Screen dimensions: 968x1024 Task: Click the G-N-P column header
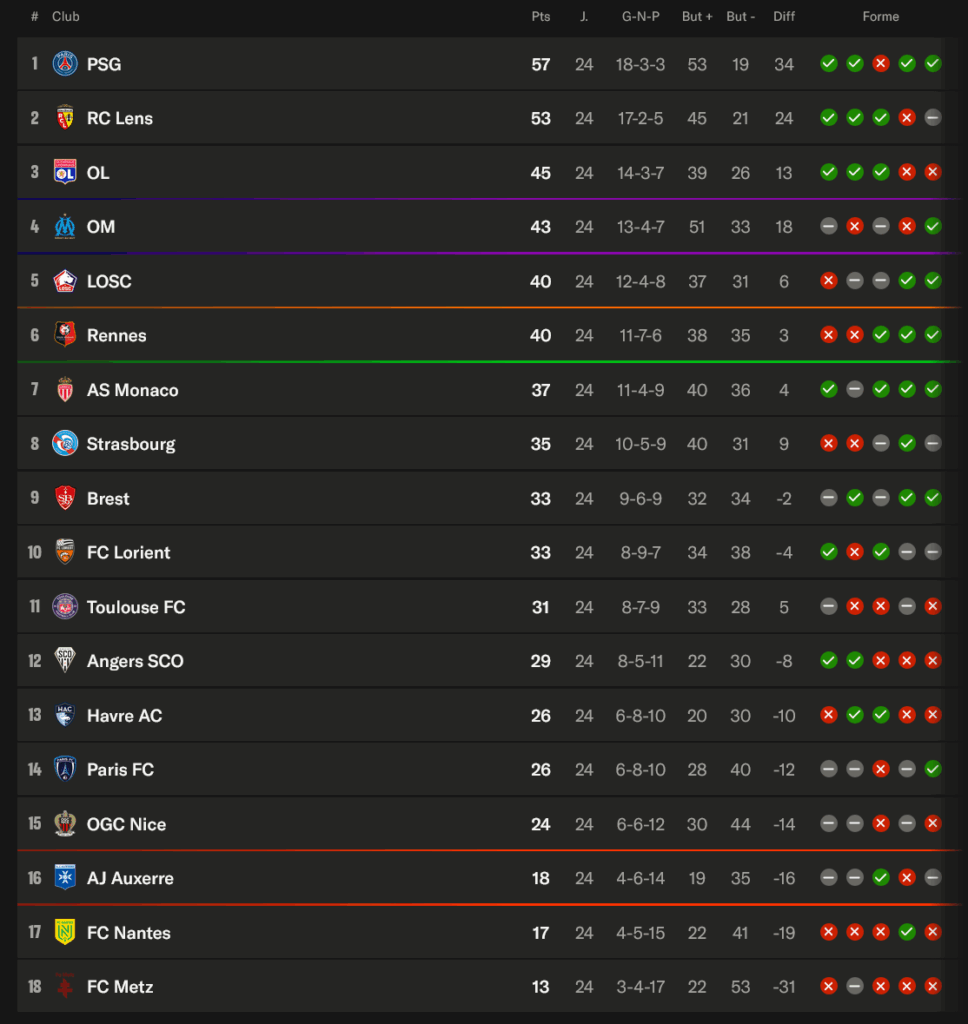point(641,17)
